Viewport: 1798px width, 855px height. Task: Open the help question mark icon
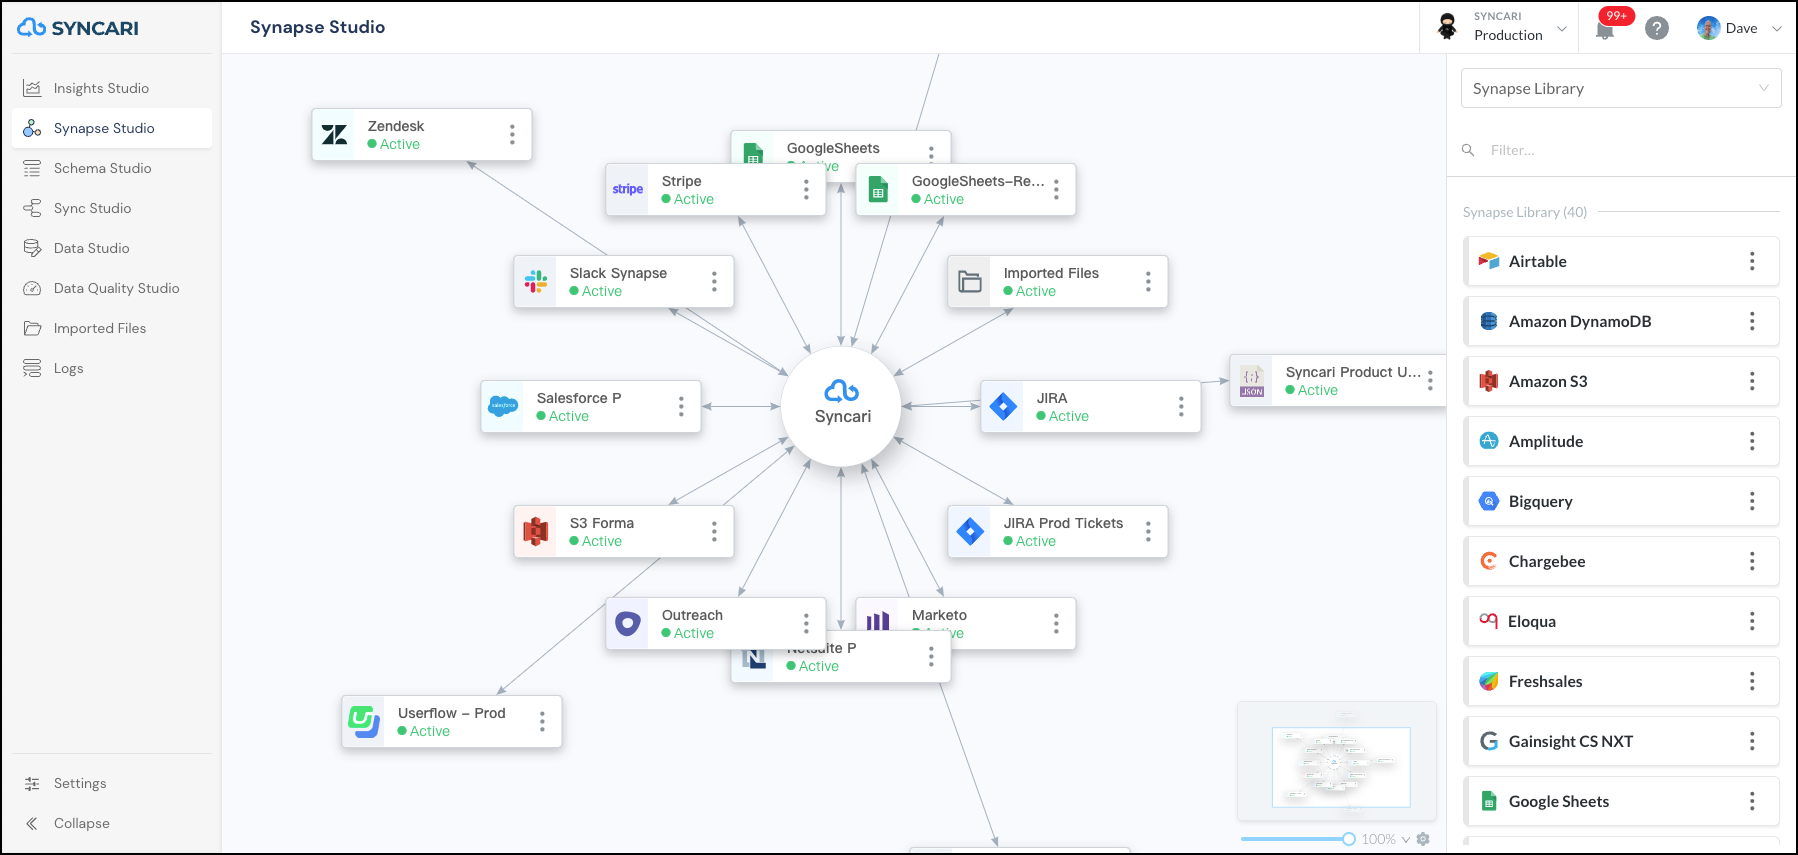tap(1657, 28)
